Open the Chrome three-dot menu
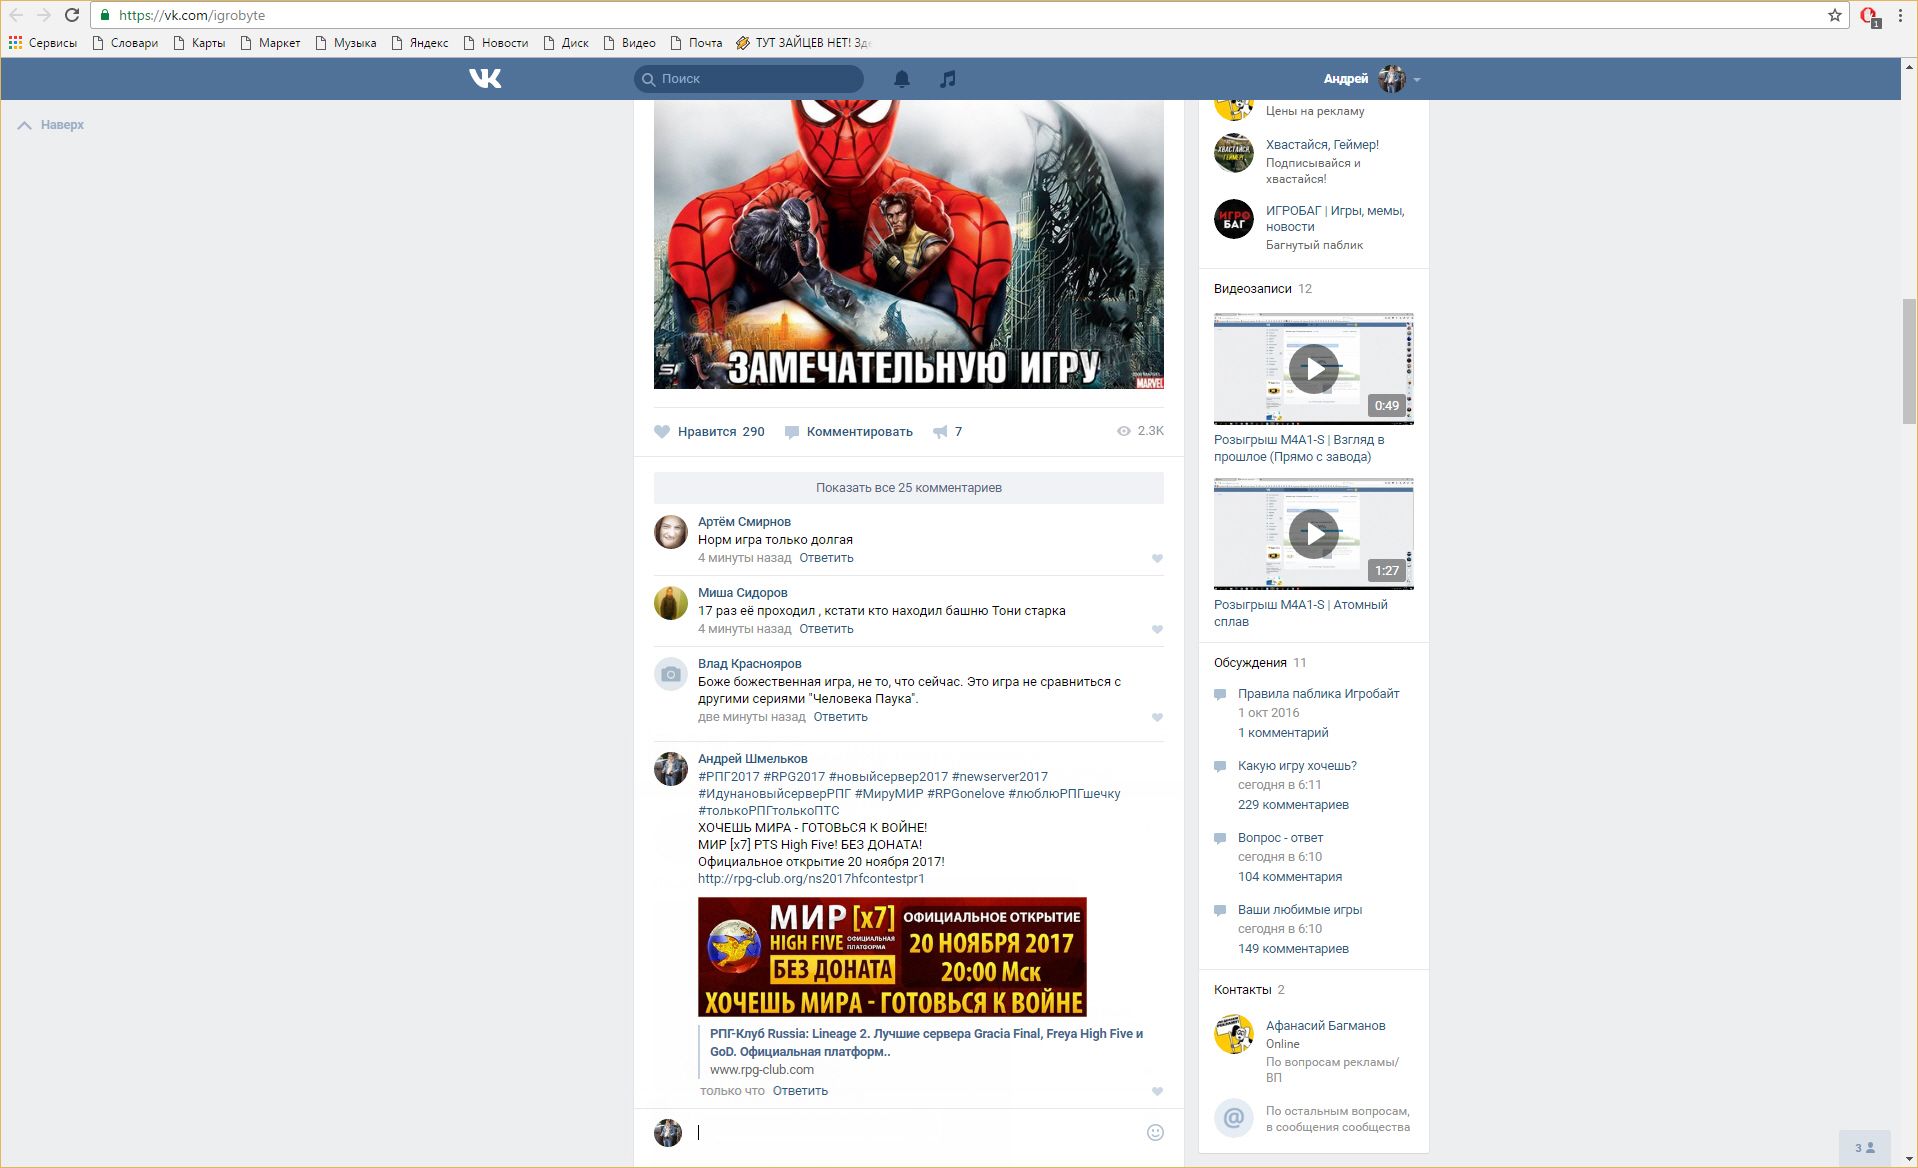 coord(1900,15)
